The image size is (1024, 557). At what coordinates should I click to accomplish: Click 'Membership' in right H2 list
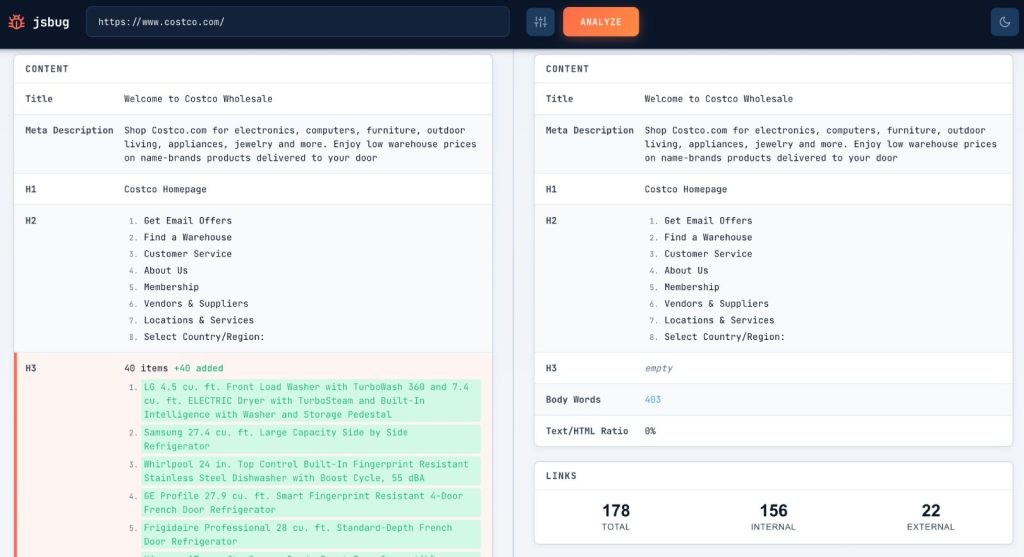tap(692, 287)
